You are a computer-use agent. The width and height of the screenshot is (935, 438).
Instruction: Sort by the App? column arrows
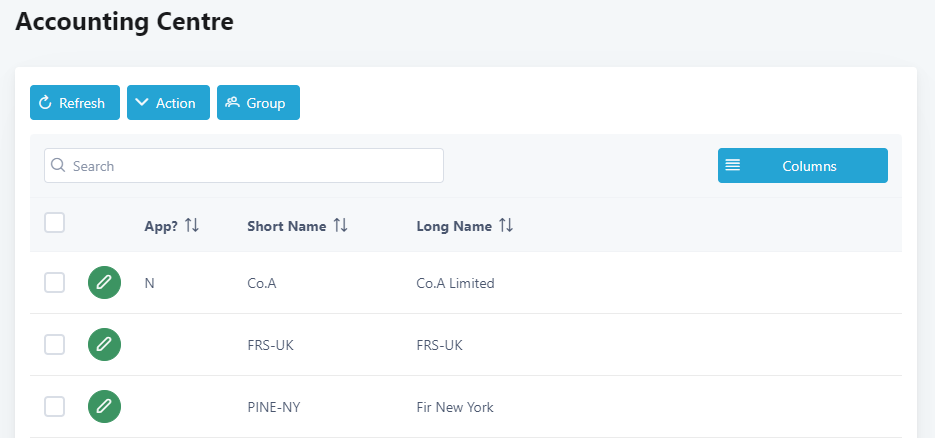click(192, 226)
